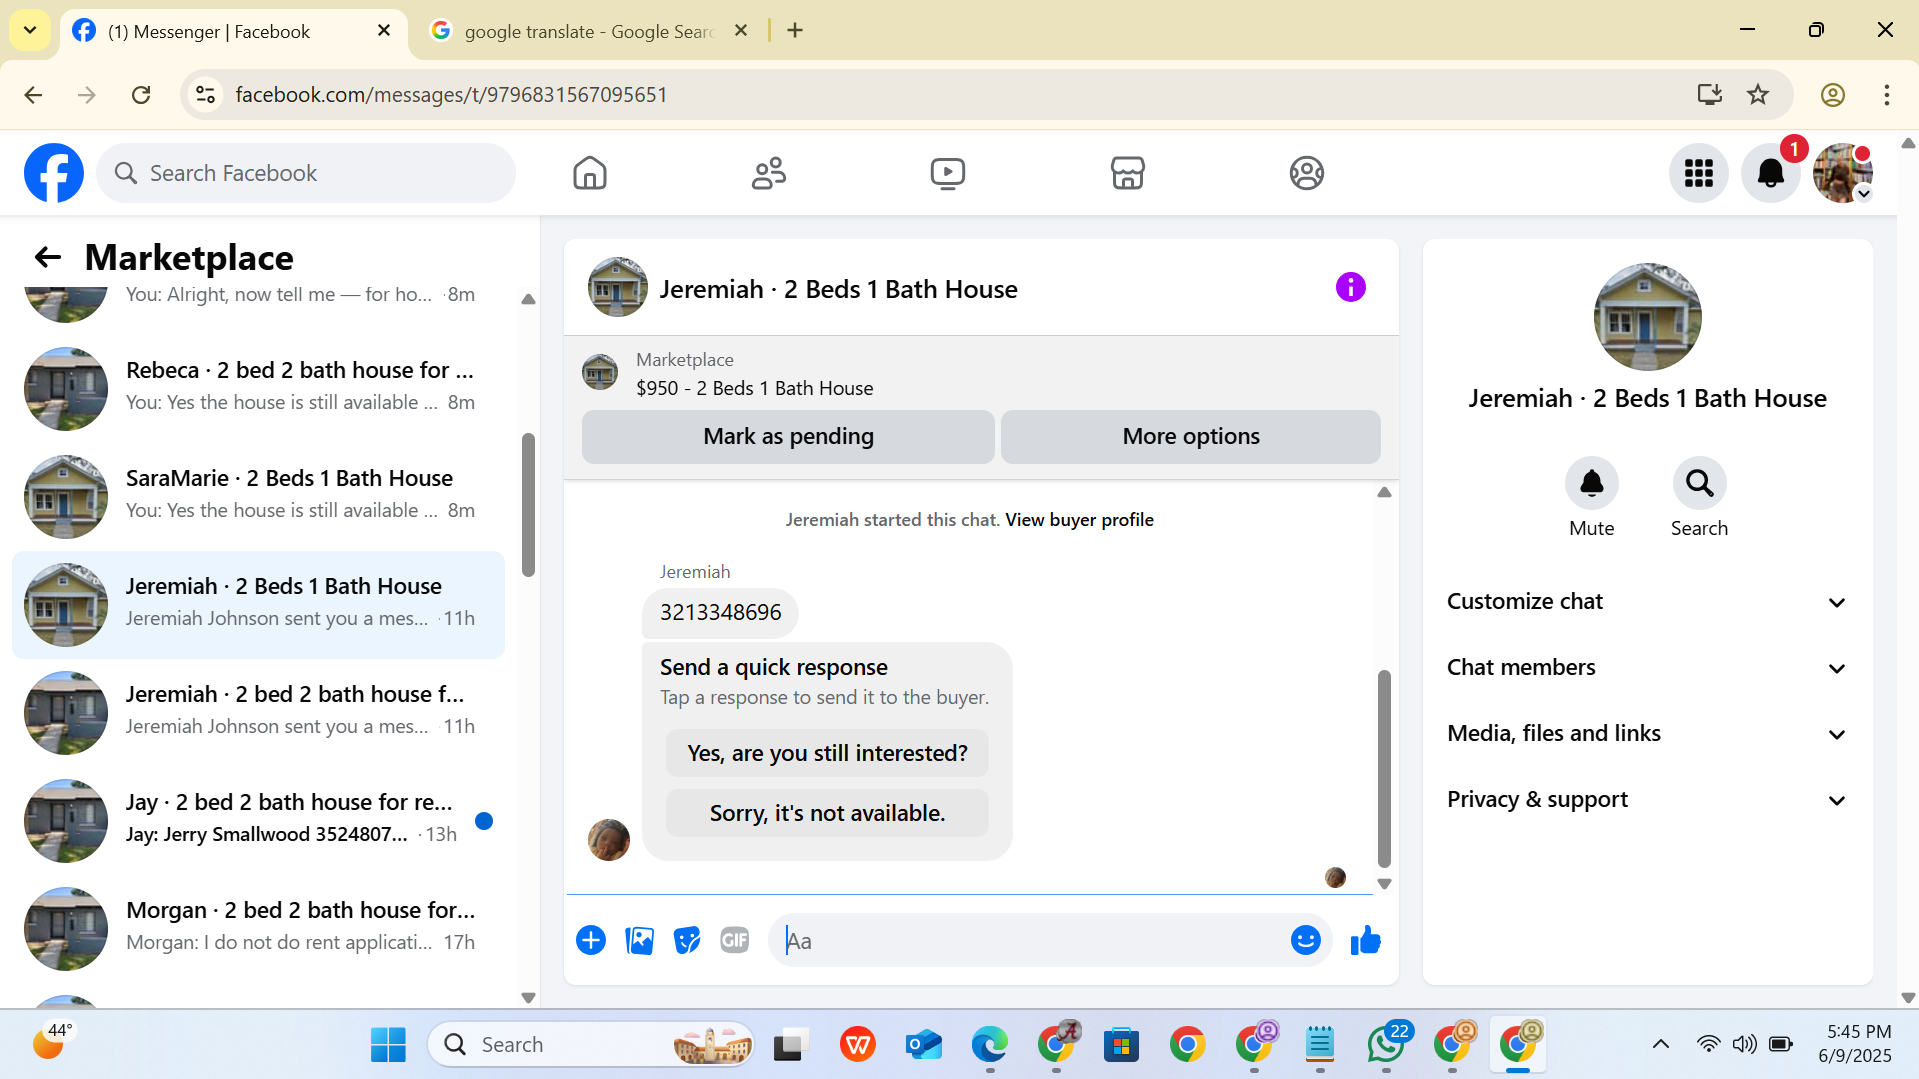The image size is (1919, 1079).
Task: Expand Privacy & support section
Action: click(1647, 800)
